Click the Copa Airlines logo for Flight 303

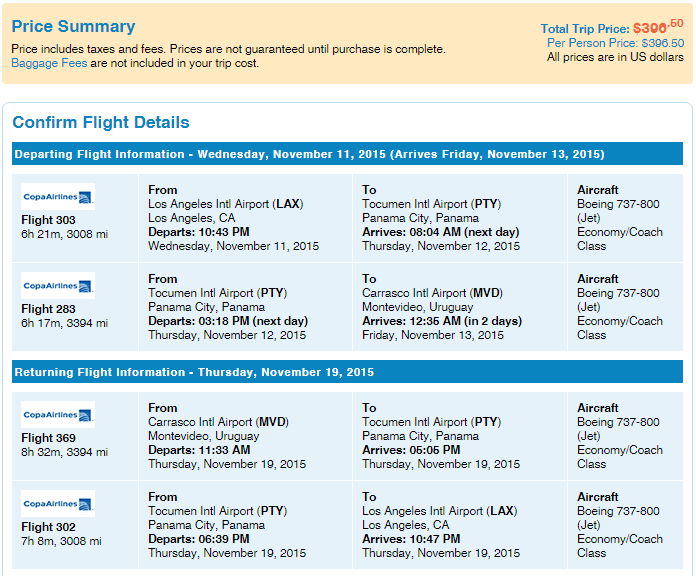tap(58, 197)
